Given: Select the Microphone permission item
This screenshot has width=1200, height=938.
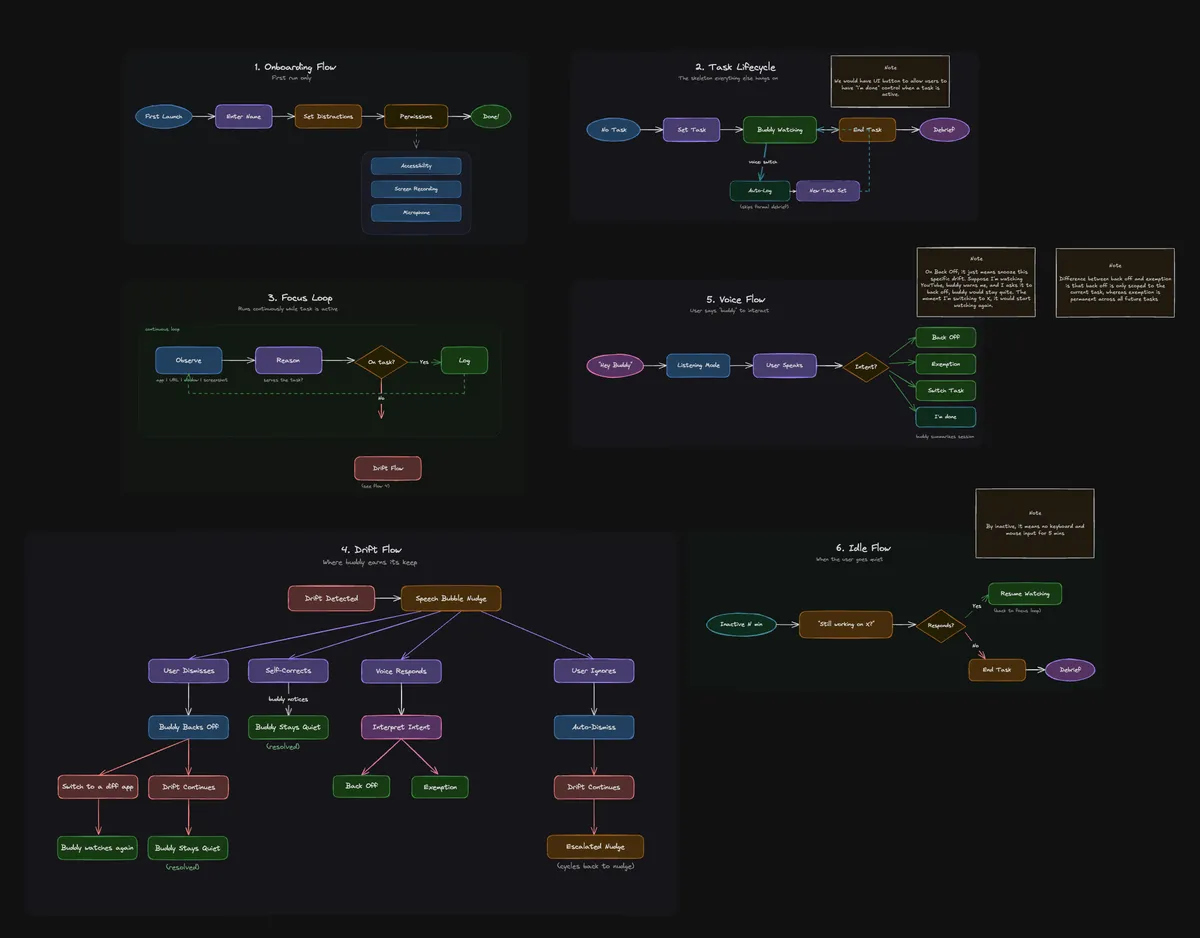Looking at the screenshot, I should (x=416, y=213).
